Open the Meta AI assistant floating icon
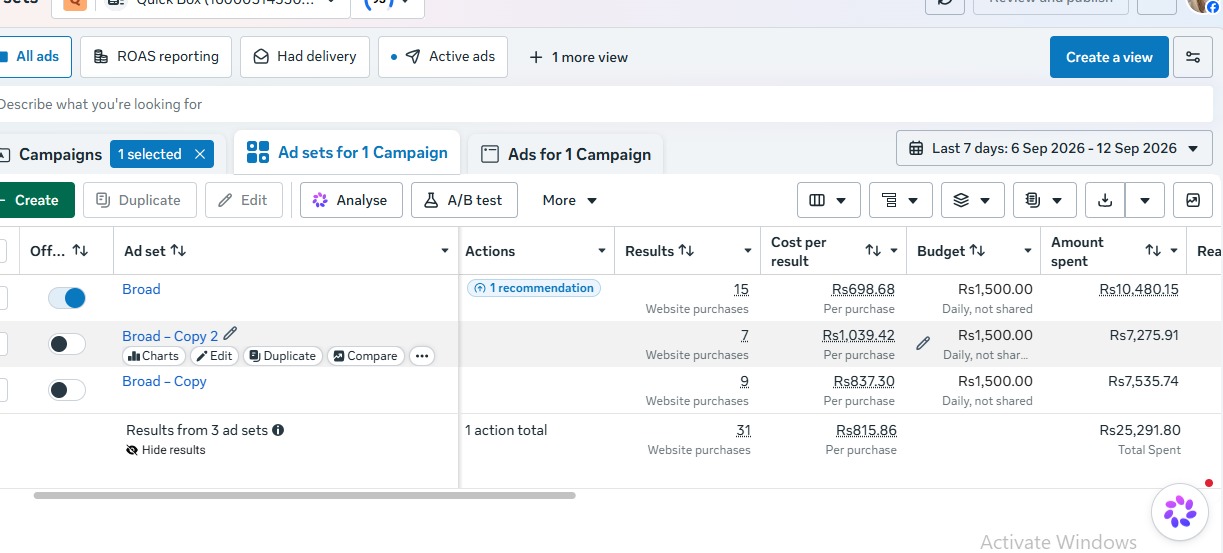This screenshot has height=553, width=1223. 1180,512
